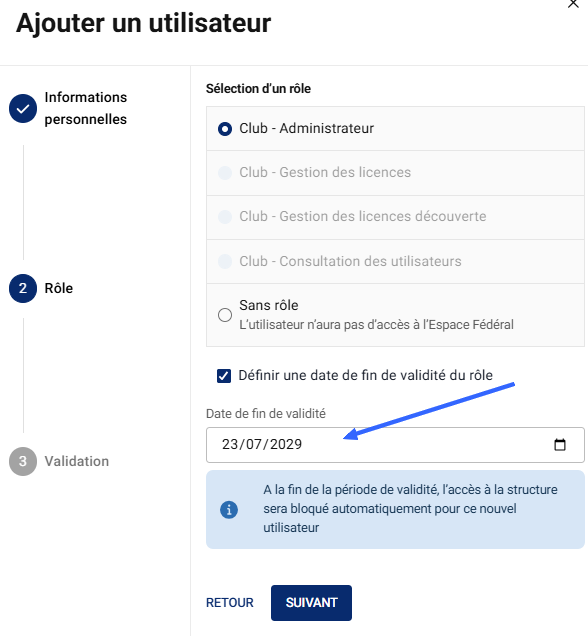Open the Rôle step label
588x640 pixels.
tap(59, 288)
